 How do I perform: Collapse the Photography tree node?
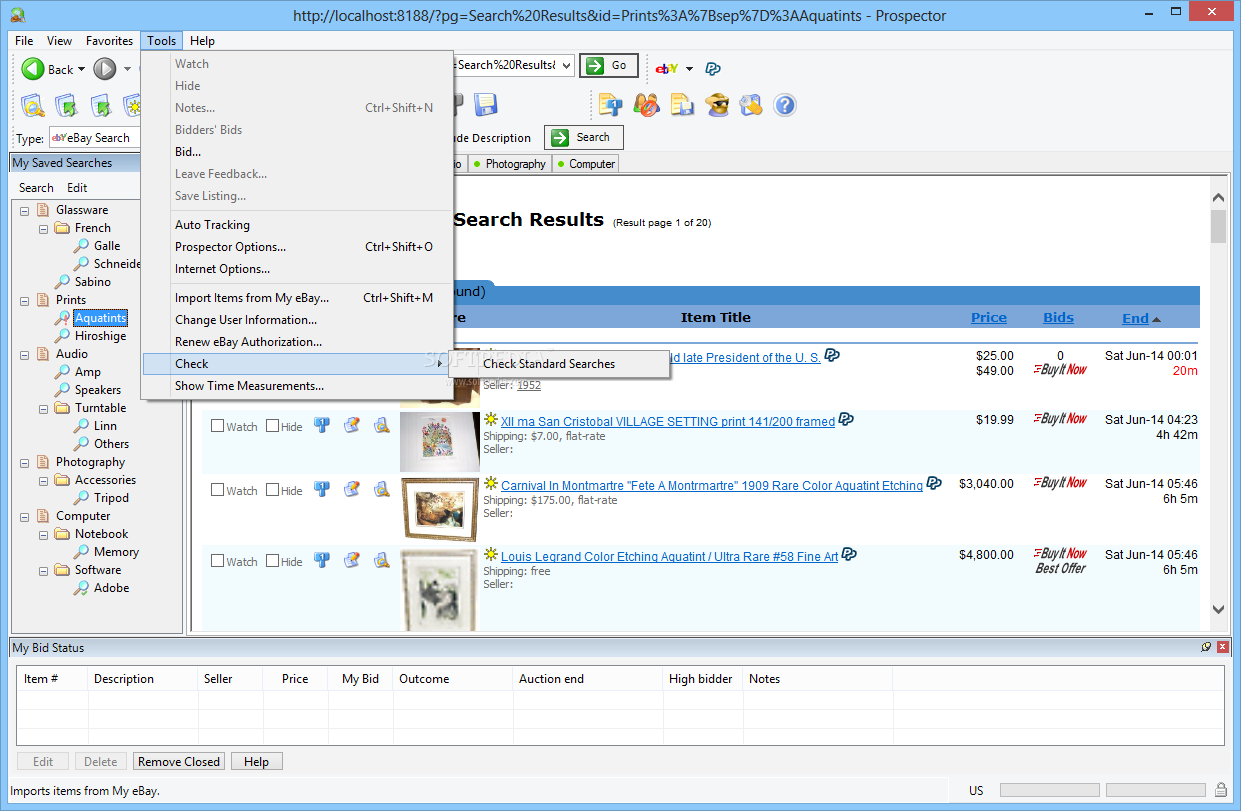click(x=24, y=462)
